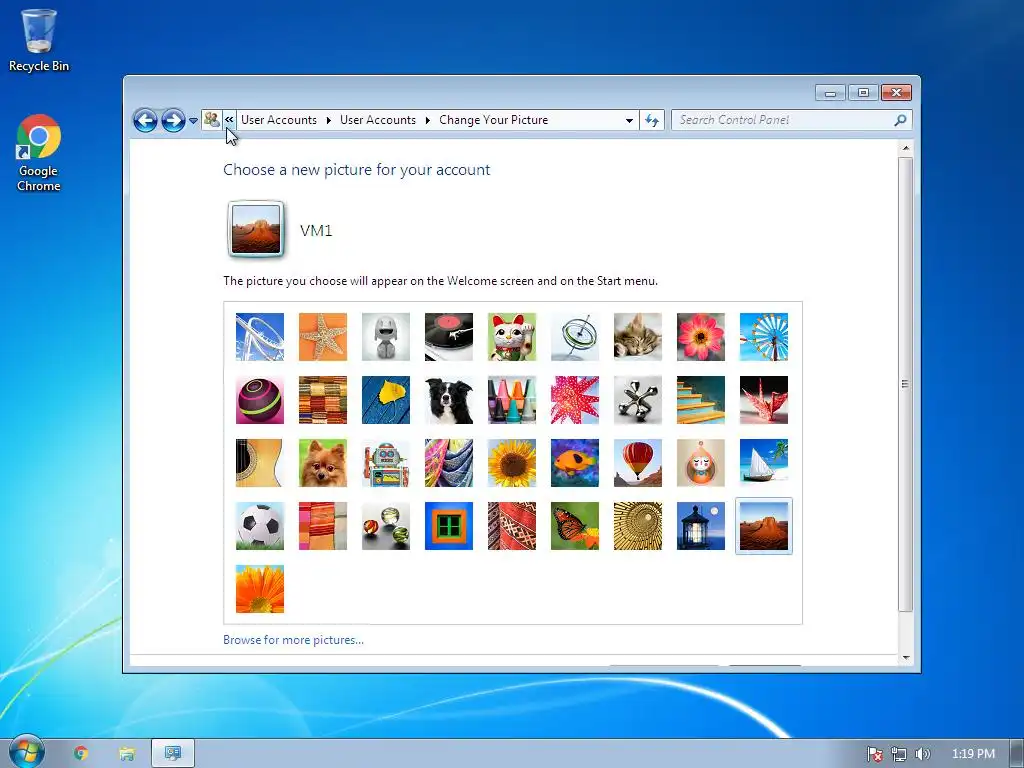Pick the monarch butterfly picture

(x=575, y=526)
